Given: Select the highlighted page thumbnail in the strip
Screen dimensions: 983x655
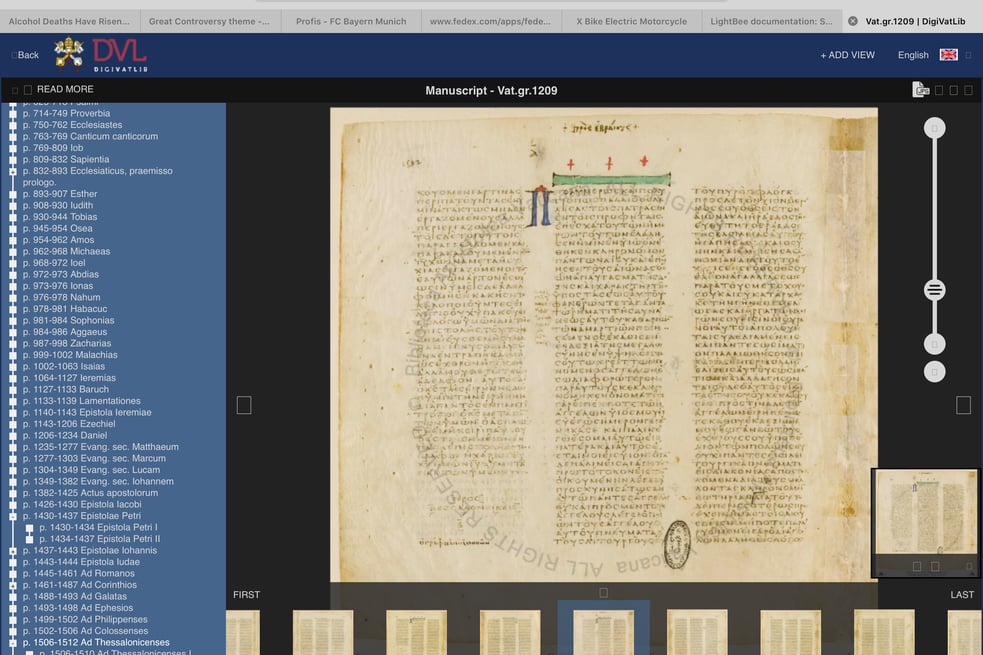Looking at the screenshot, I should (x=603, y=630).
